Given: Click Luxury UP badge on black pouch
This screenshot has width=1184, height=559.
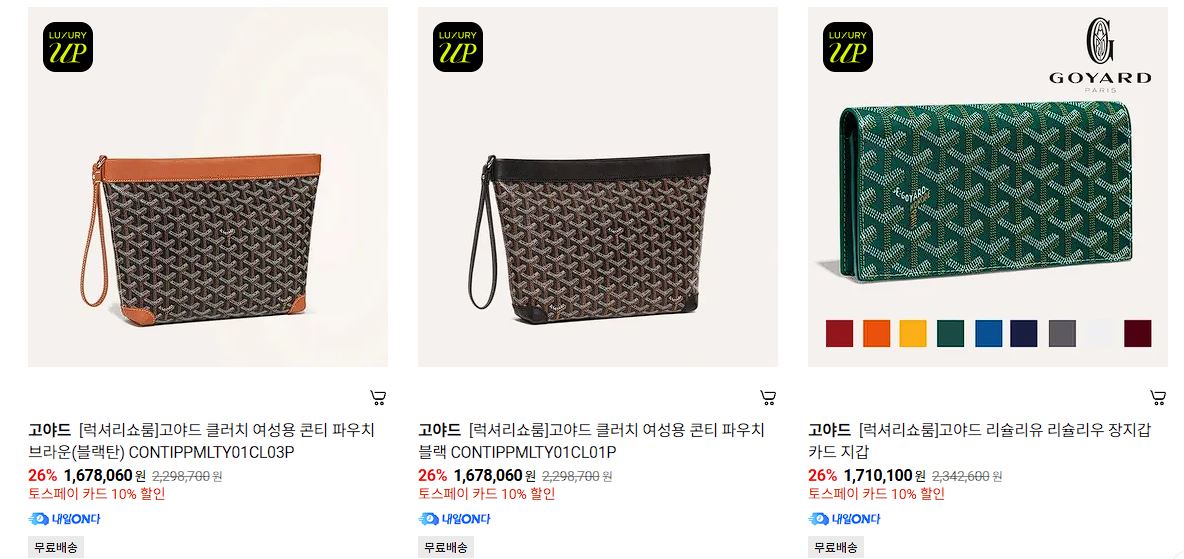Looking at the screenshot, I should [x=458, y=47].
